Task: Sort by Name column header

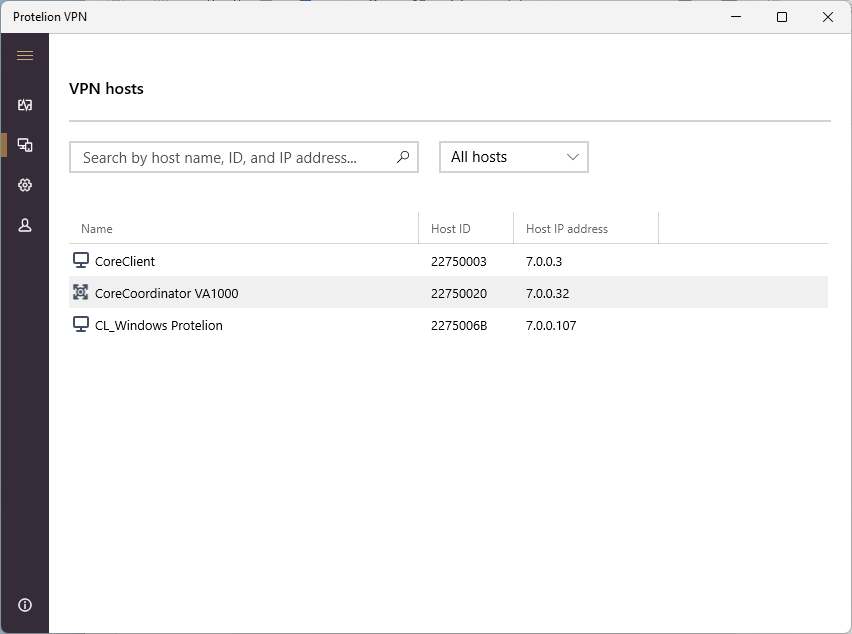Action: [97, 229]
